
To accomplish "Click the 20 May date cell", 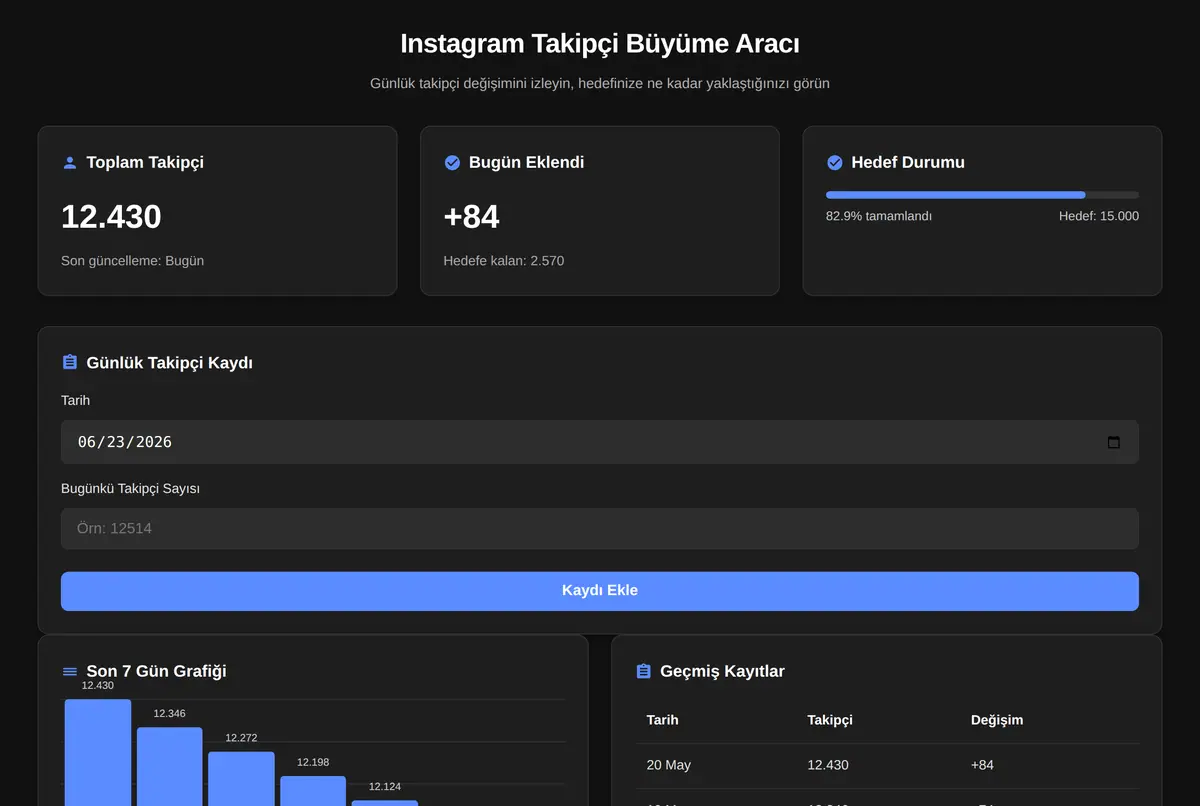I will tap(669, 765).
